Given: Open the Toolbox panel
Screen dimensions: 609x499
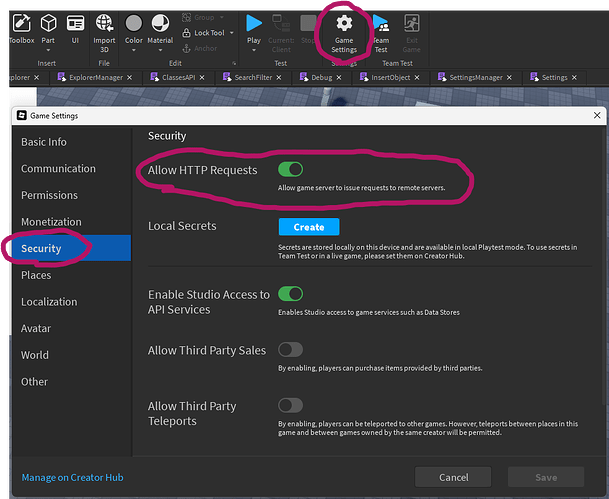Looking at the screenshot, I should (21, 28).
